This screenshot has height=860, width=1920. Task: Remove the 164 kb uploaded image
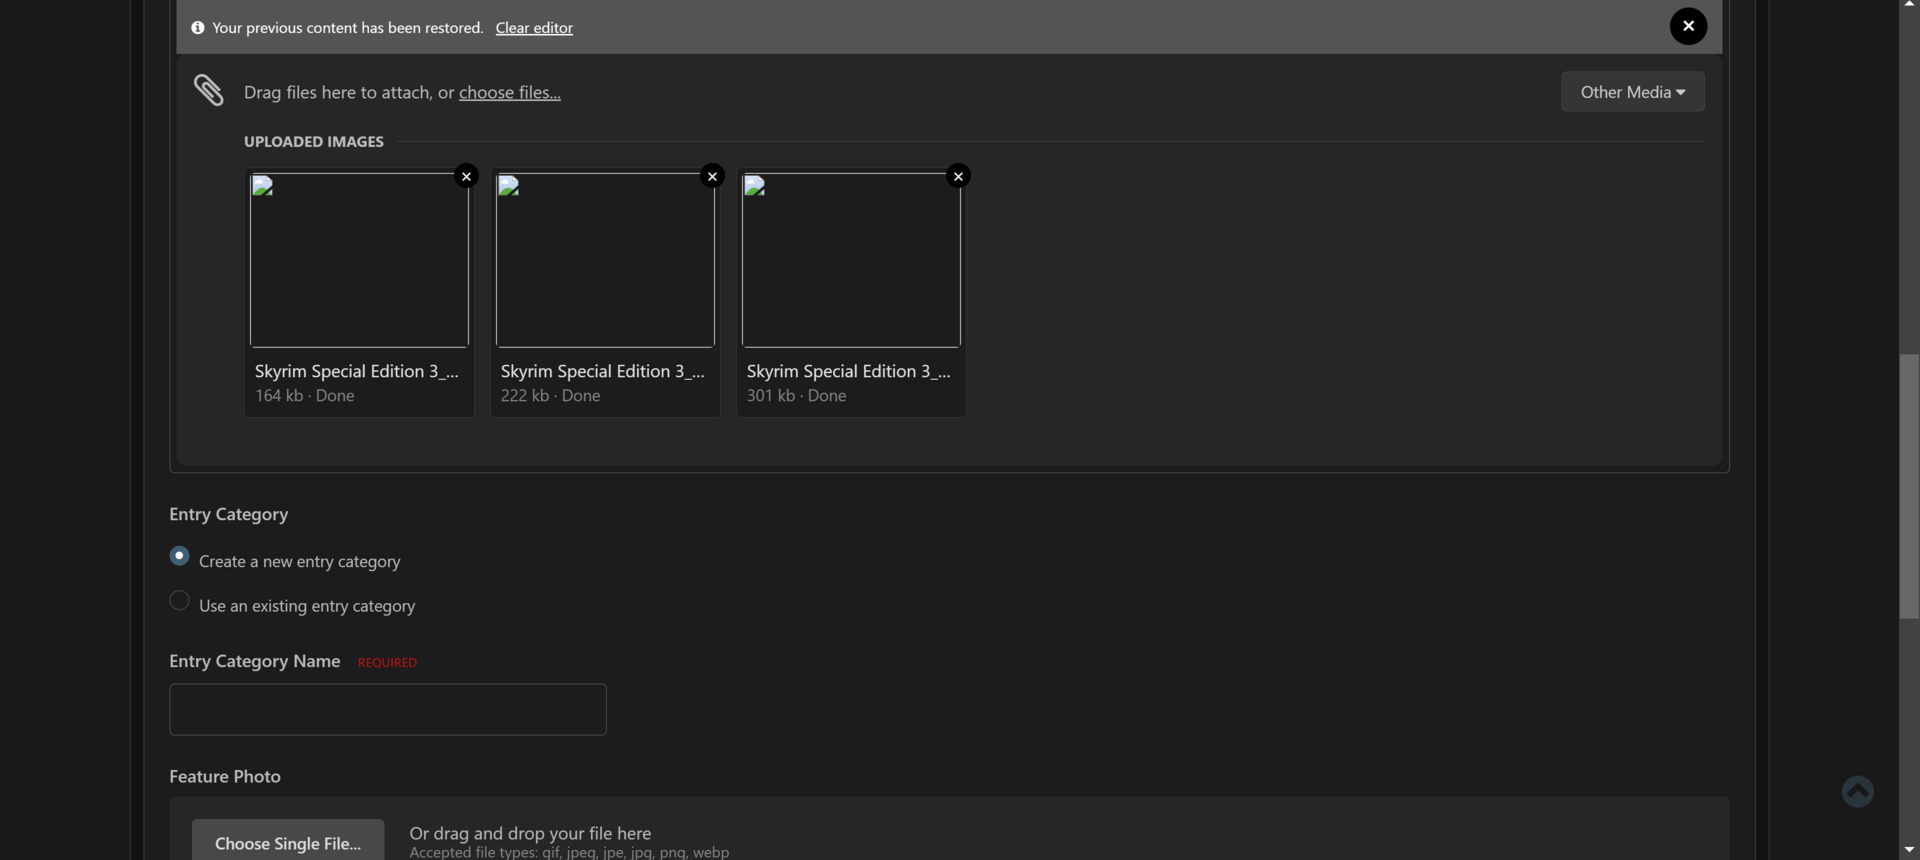(466, 176)
